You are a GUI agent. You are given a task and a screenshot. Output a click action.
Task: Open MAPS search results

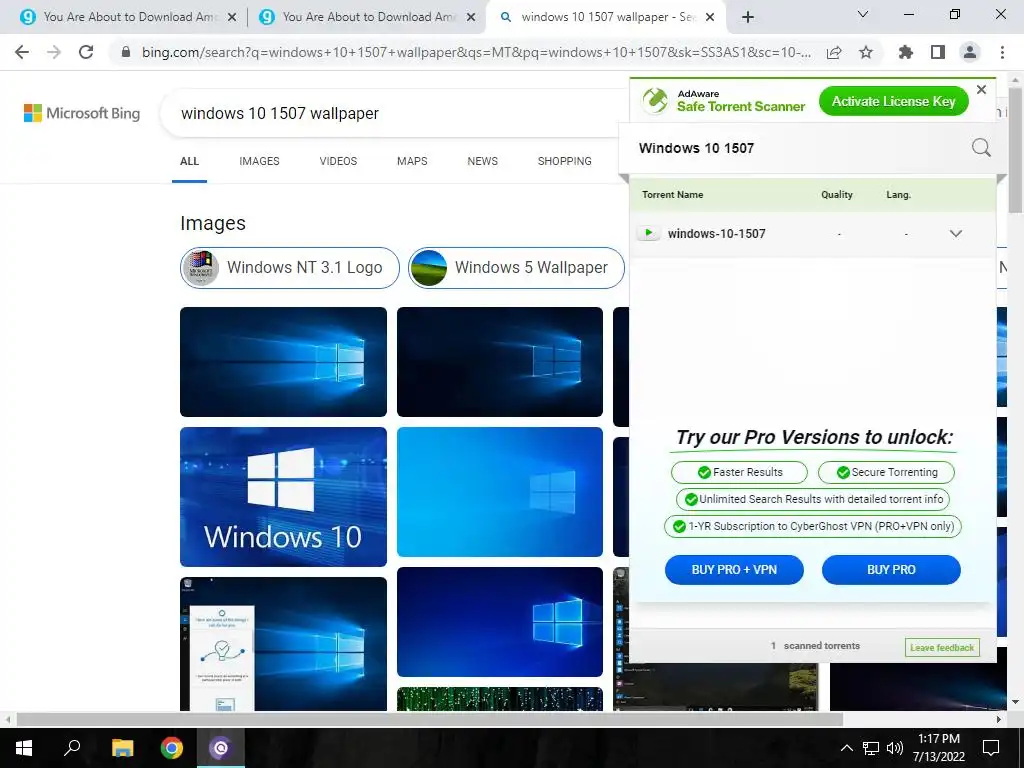412,161
